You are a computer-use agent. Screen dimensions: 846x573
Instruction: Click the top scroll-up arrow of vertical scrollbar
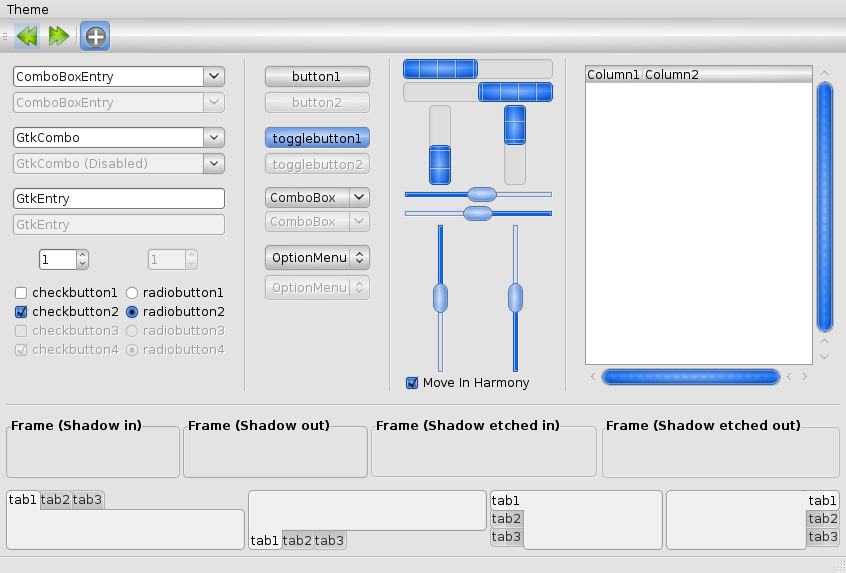click(824, 73)
